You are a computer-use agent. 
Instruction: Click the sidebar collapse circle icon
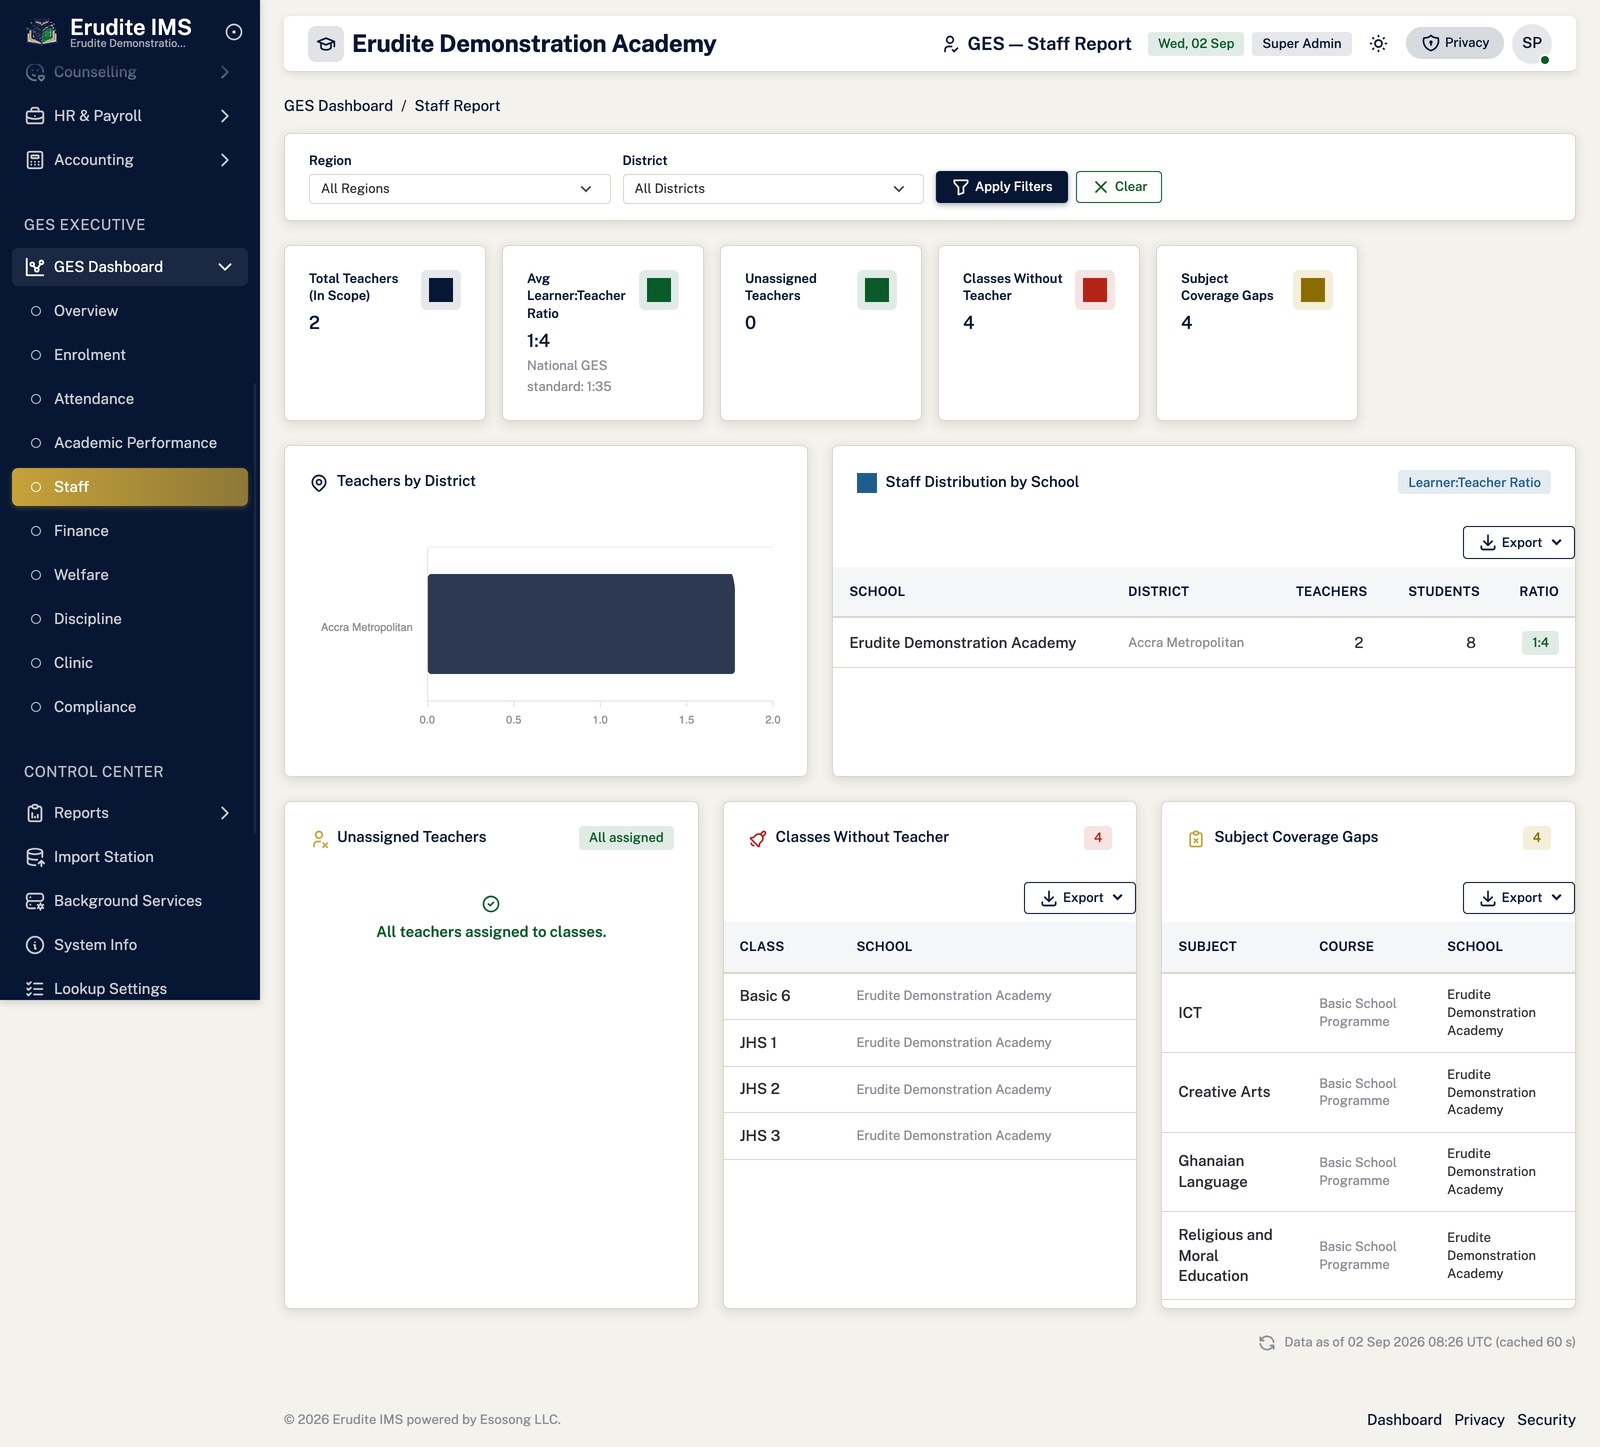tap(234, 32)
